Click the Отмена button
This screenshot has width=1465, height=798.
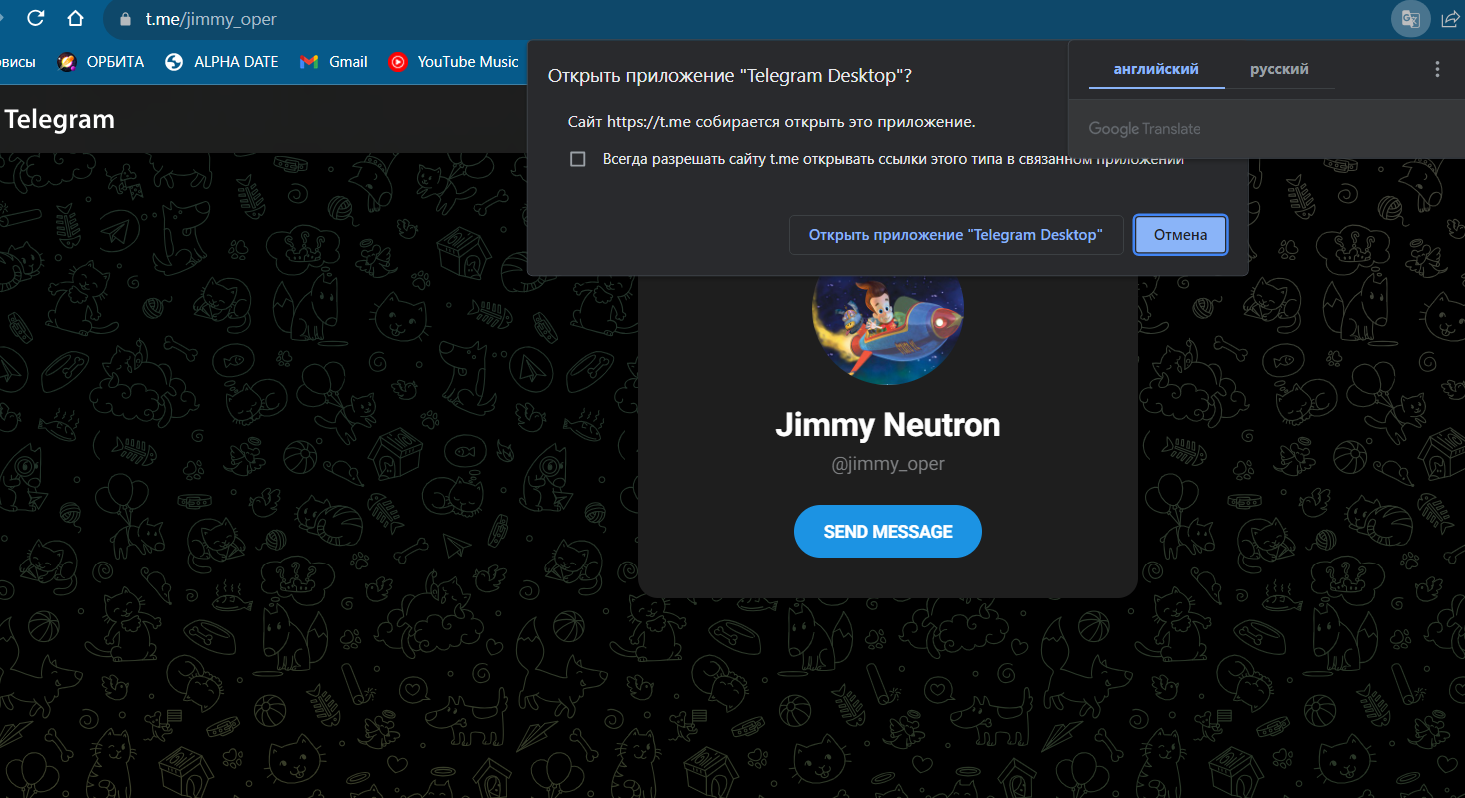point(1180,235)
